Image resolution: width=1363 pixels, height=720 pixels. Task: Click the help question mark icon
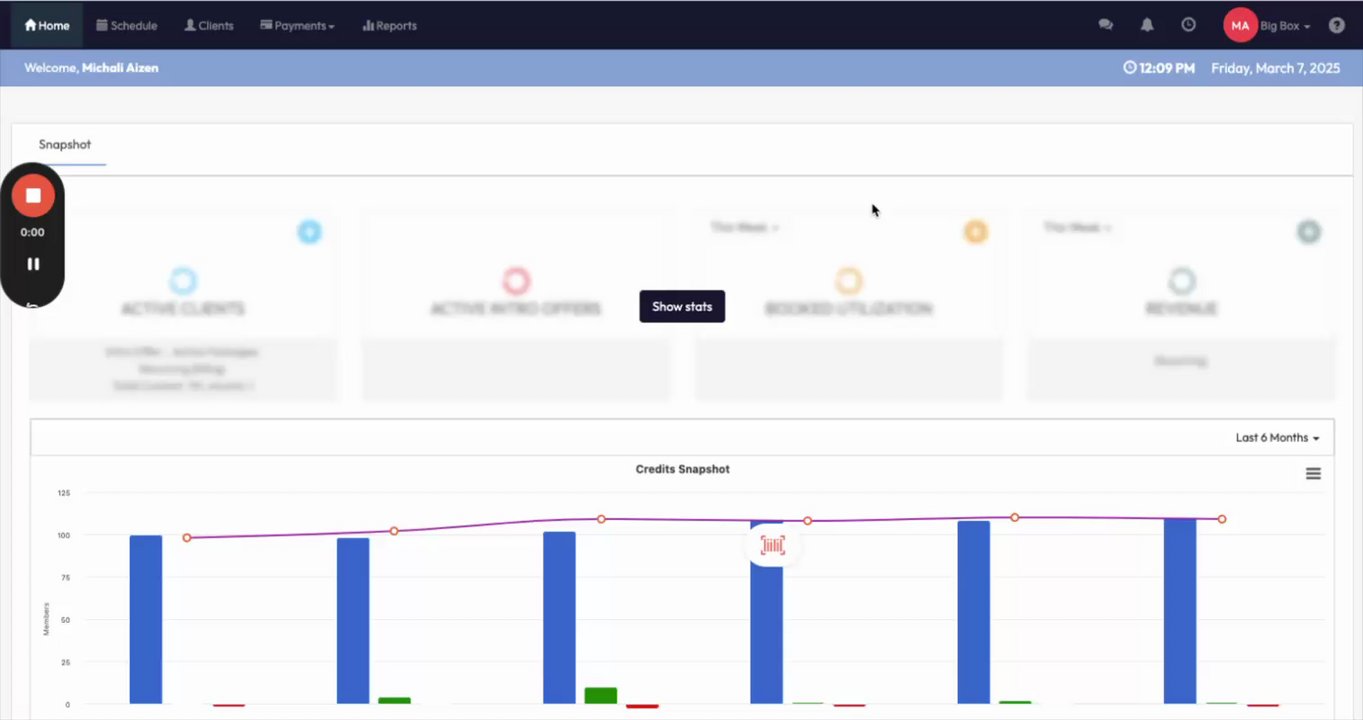(1337, 25)
